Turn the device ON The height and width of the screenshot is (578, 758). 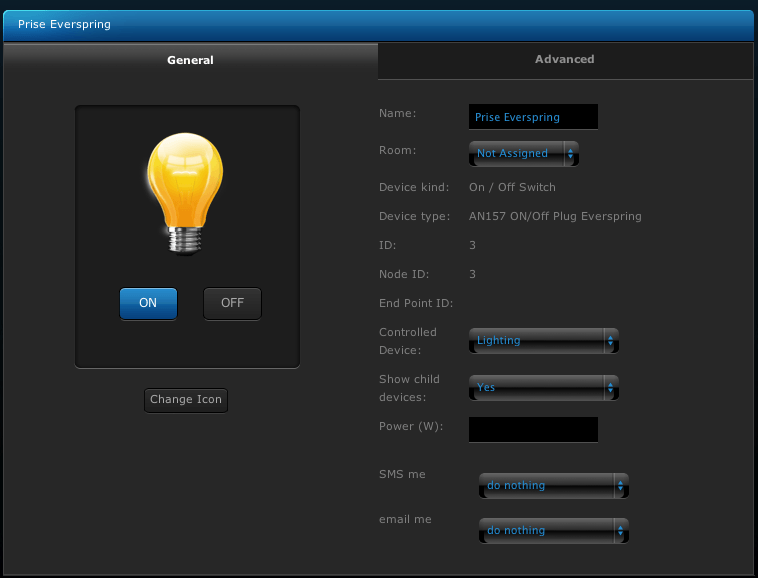pyautogui.click(x=148, y=303)
